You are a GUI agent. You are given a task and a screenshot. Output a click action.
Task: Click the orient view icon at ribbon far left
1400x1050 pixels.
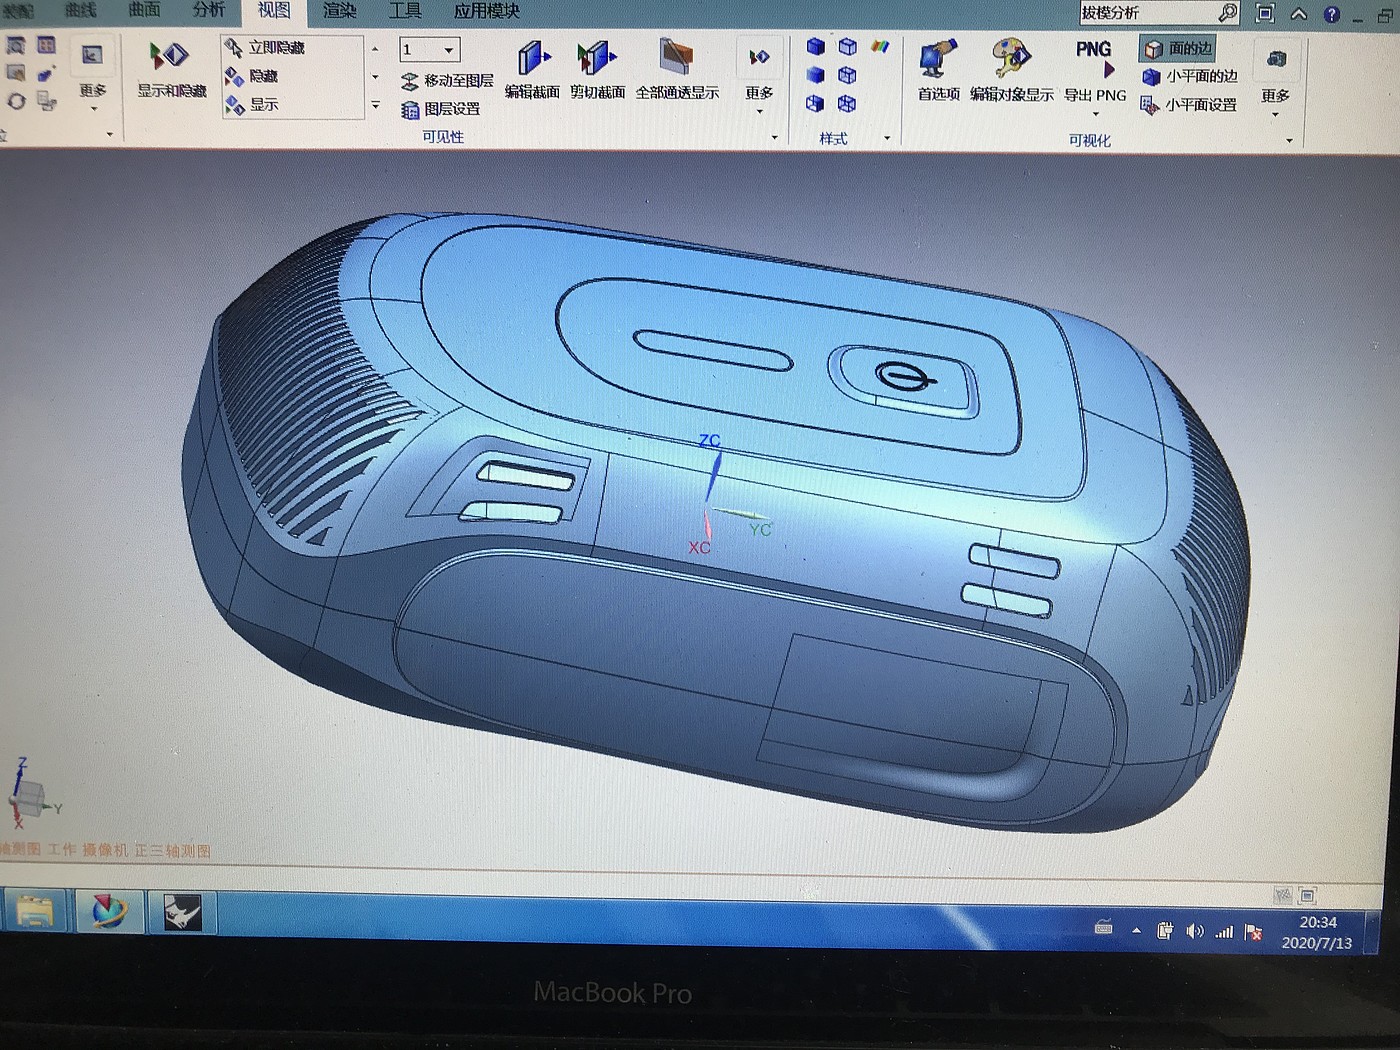tap(16, 46)
